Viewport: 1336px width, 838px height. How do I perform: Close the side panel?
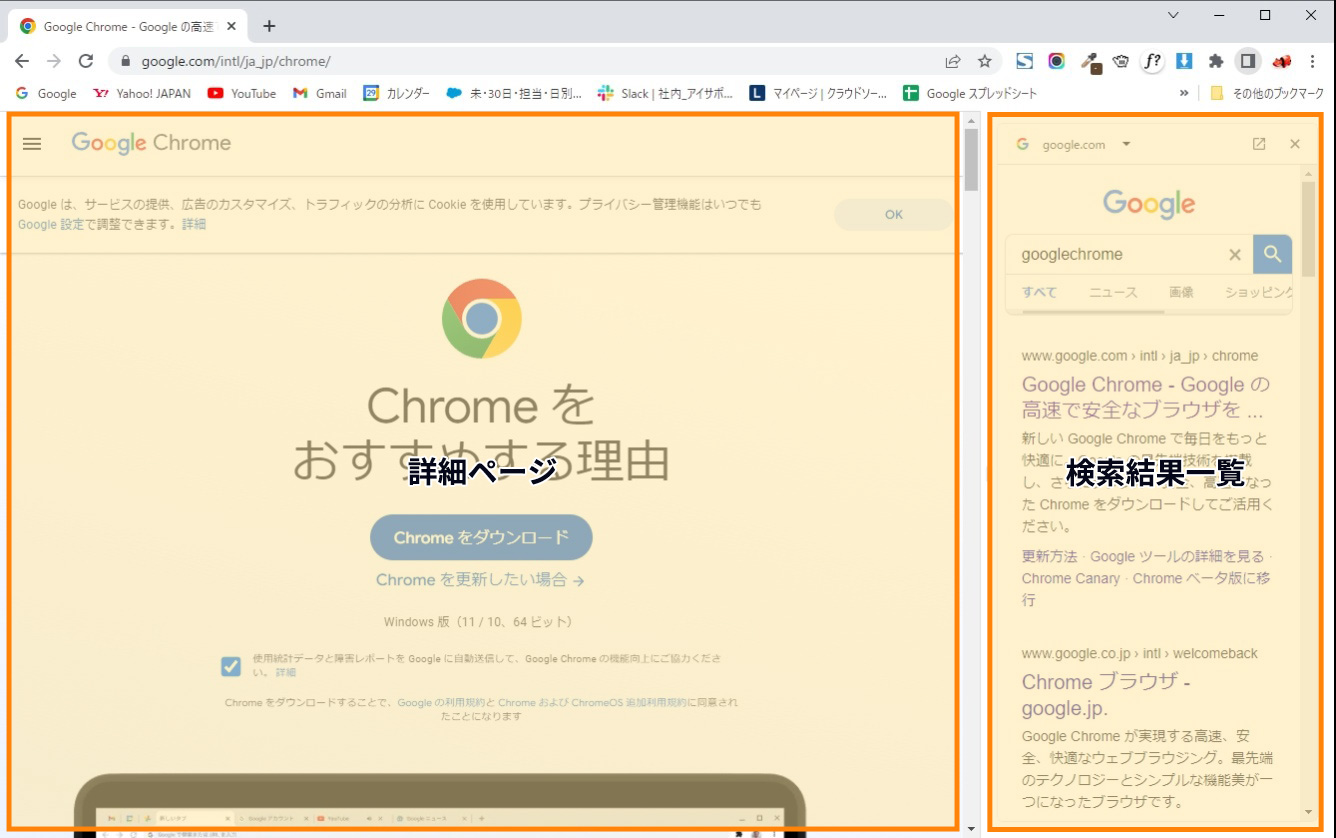(x=1295, y=144)
